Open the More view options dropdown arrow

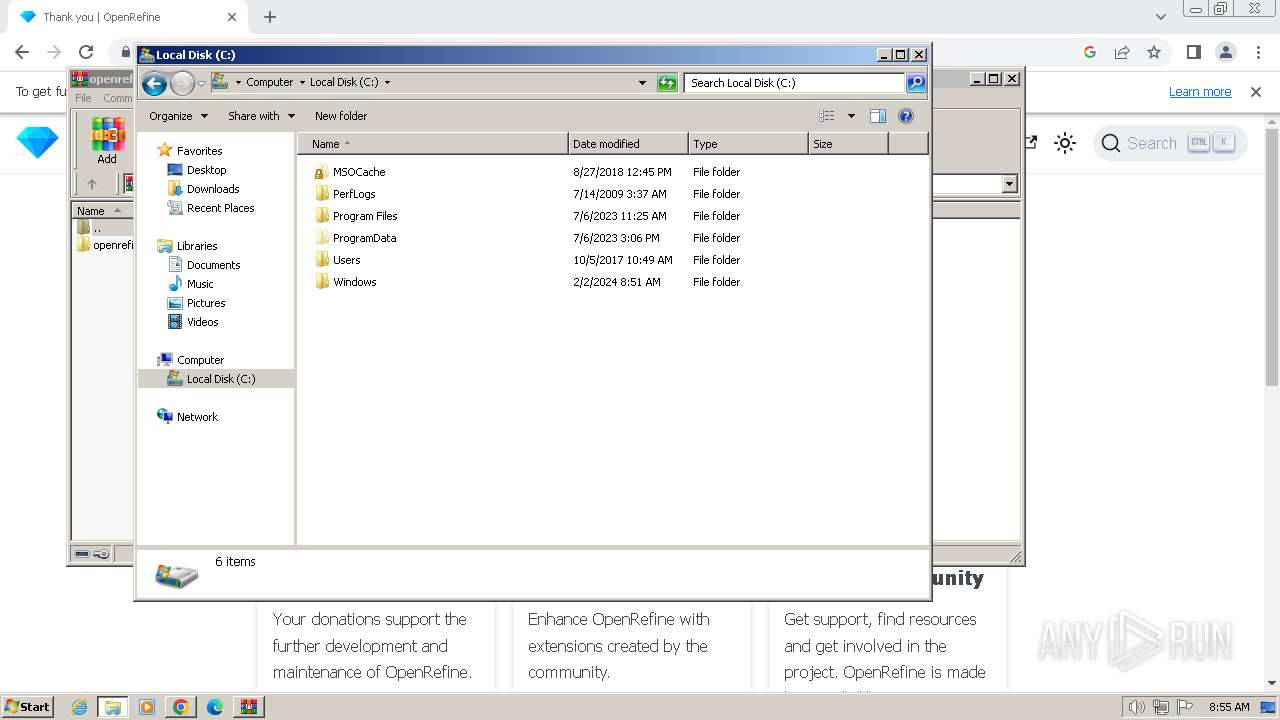click(851, 116)
